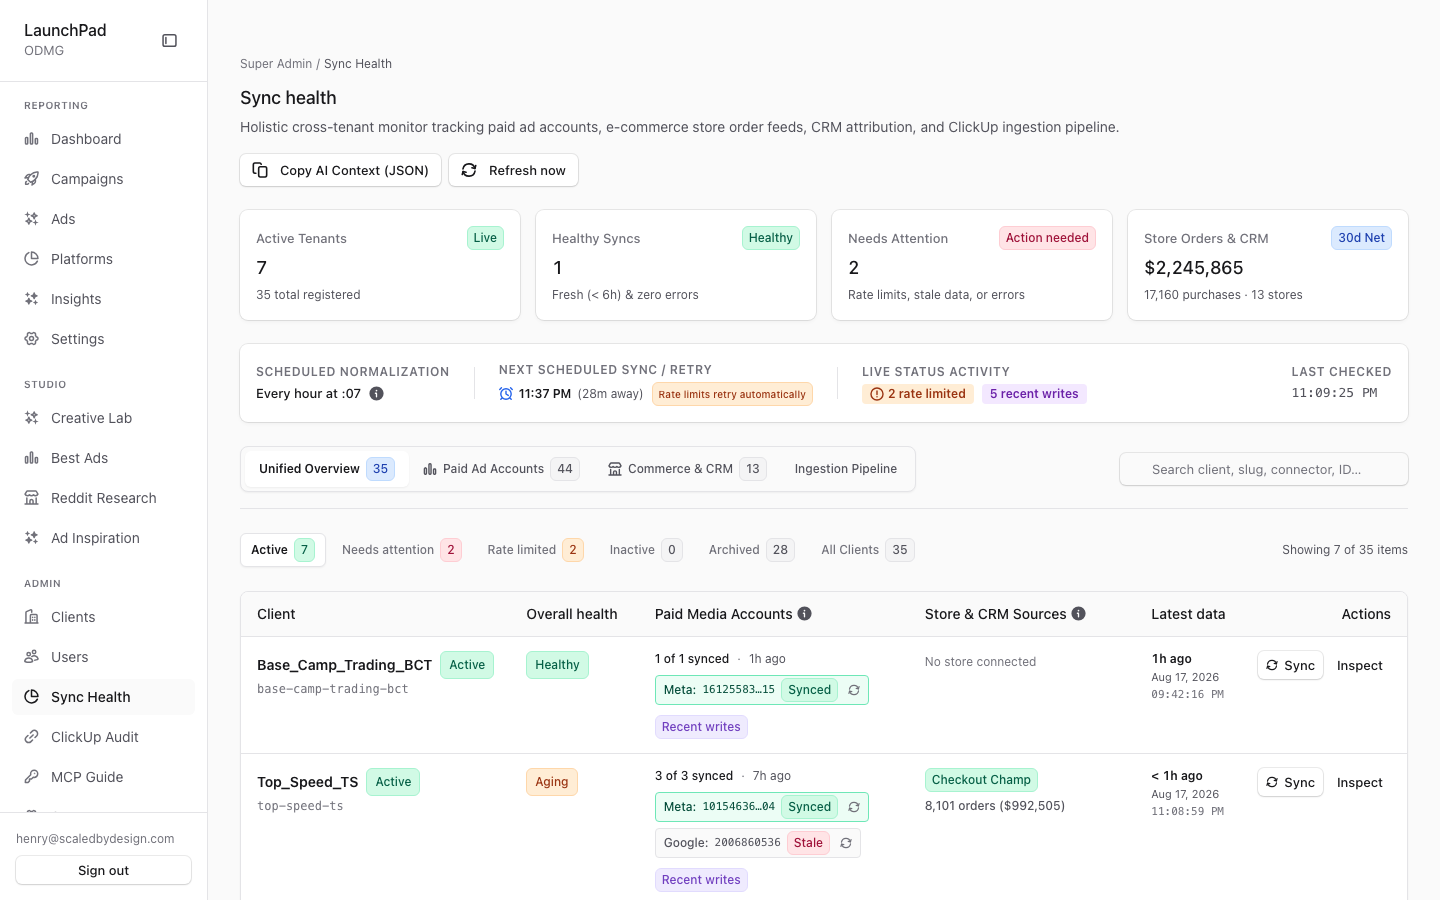The image size is (1440, 900).
Task: Click the Settings gear icon in sidebar
Action: pyautogui.click(x=32, y=339)
